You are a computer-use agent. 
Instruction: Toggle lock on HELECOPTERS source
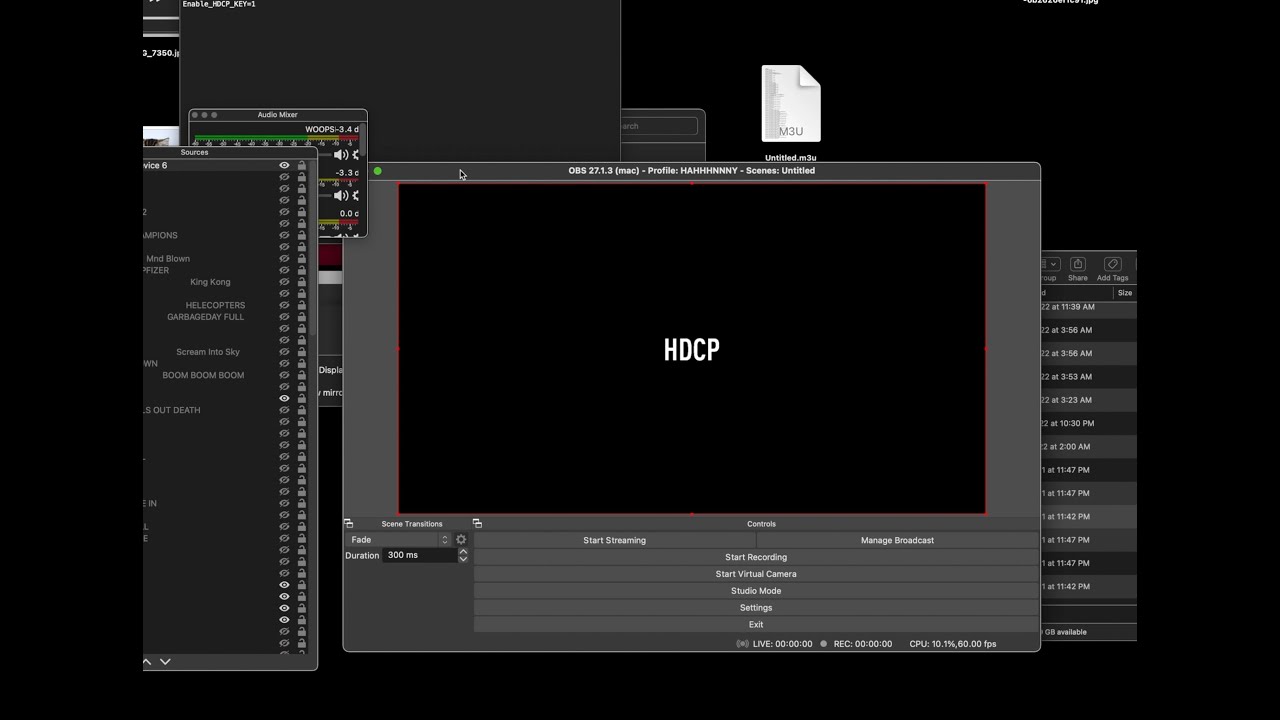[x=301, y=305]
